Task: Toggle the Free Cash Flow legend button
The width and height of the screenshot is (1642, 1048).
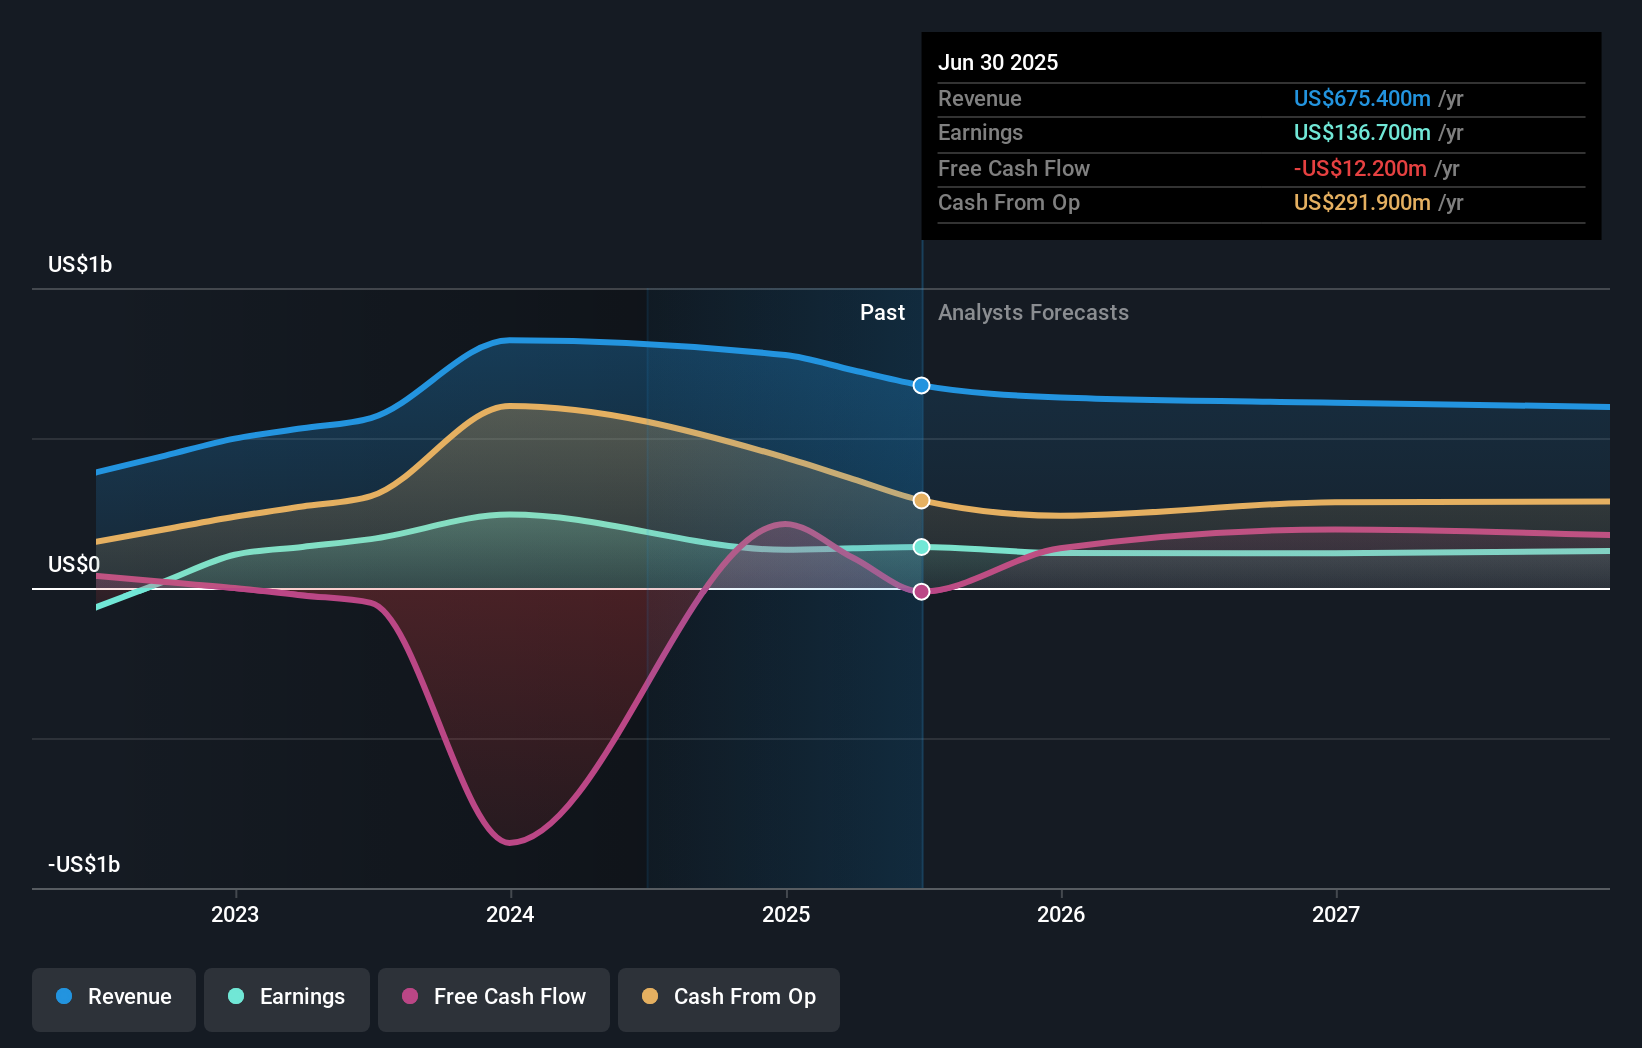Action: coord(494,999)
